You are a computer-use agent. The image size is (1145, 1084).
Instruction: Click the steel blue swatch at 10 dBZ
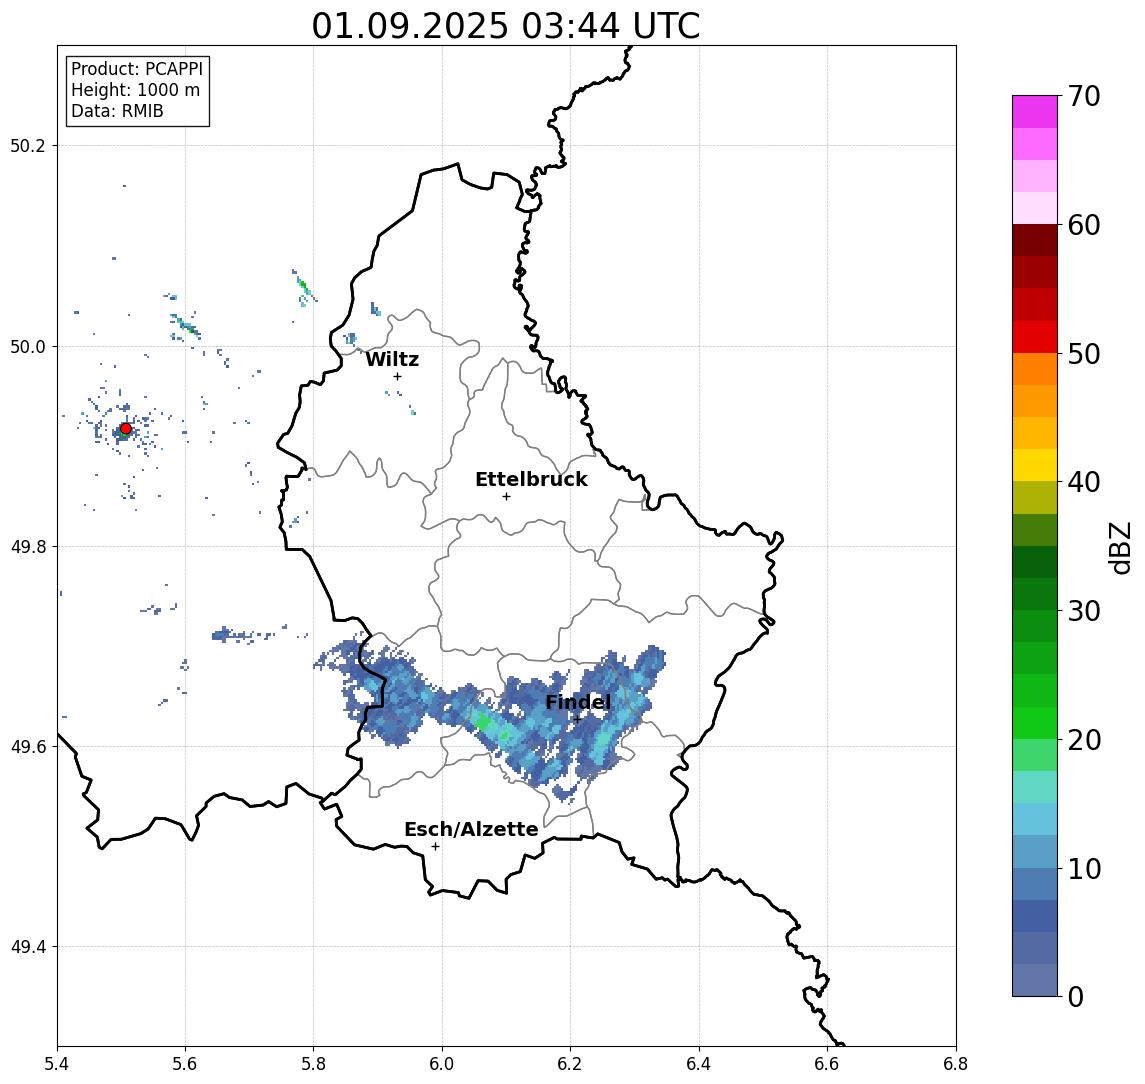pyautogui.click(x=1035, y=883)
